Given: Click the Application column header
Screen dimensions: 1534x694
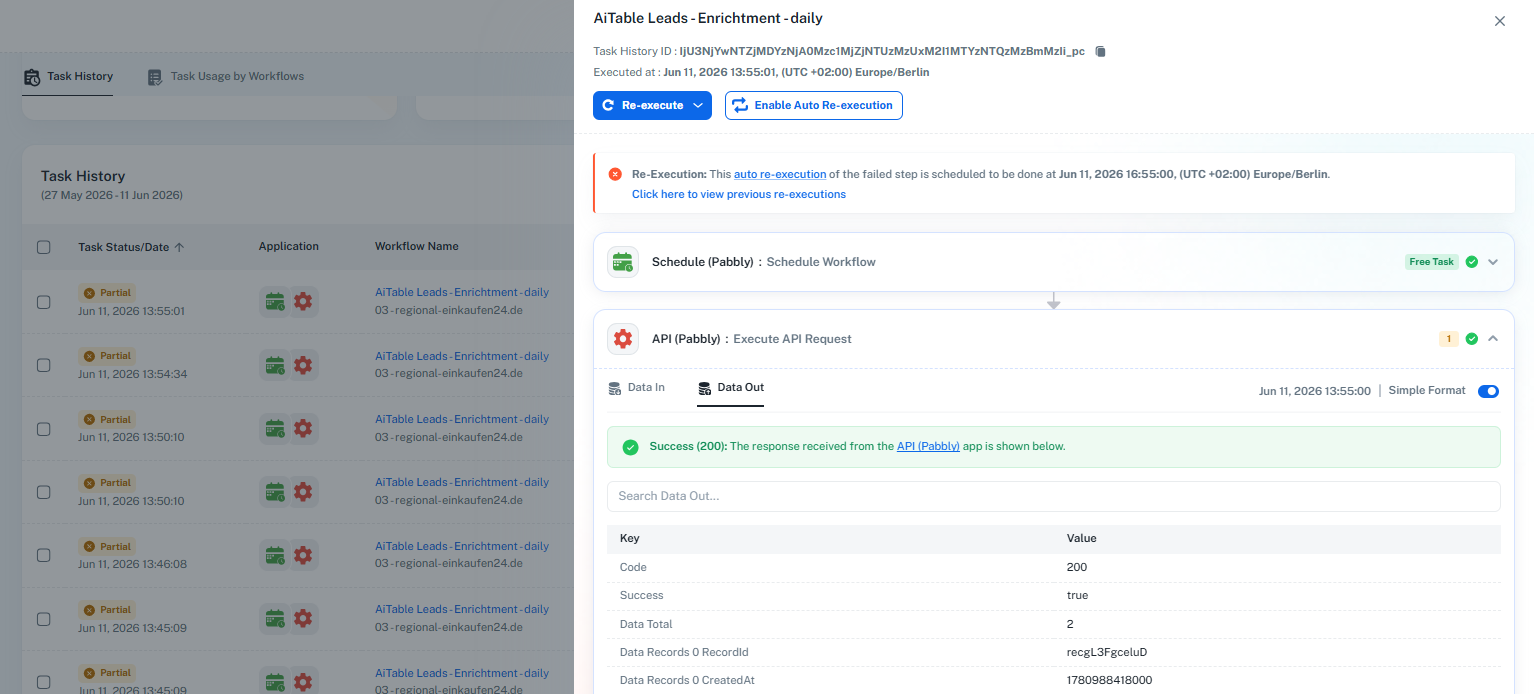Looking at the screenshot, I should click(289, 246).
